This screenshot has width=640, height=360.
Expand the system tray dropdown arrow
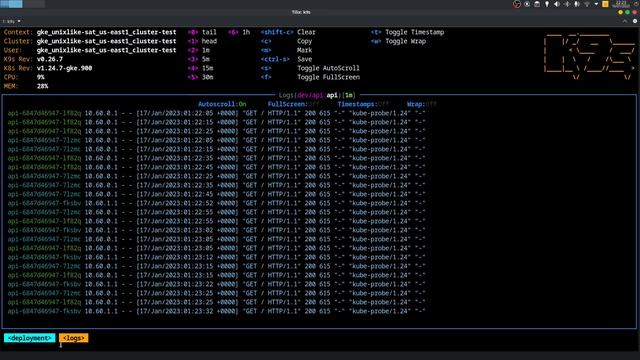[596, 4]
